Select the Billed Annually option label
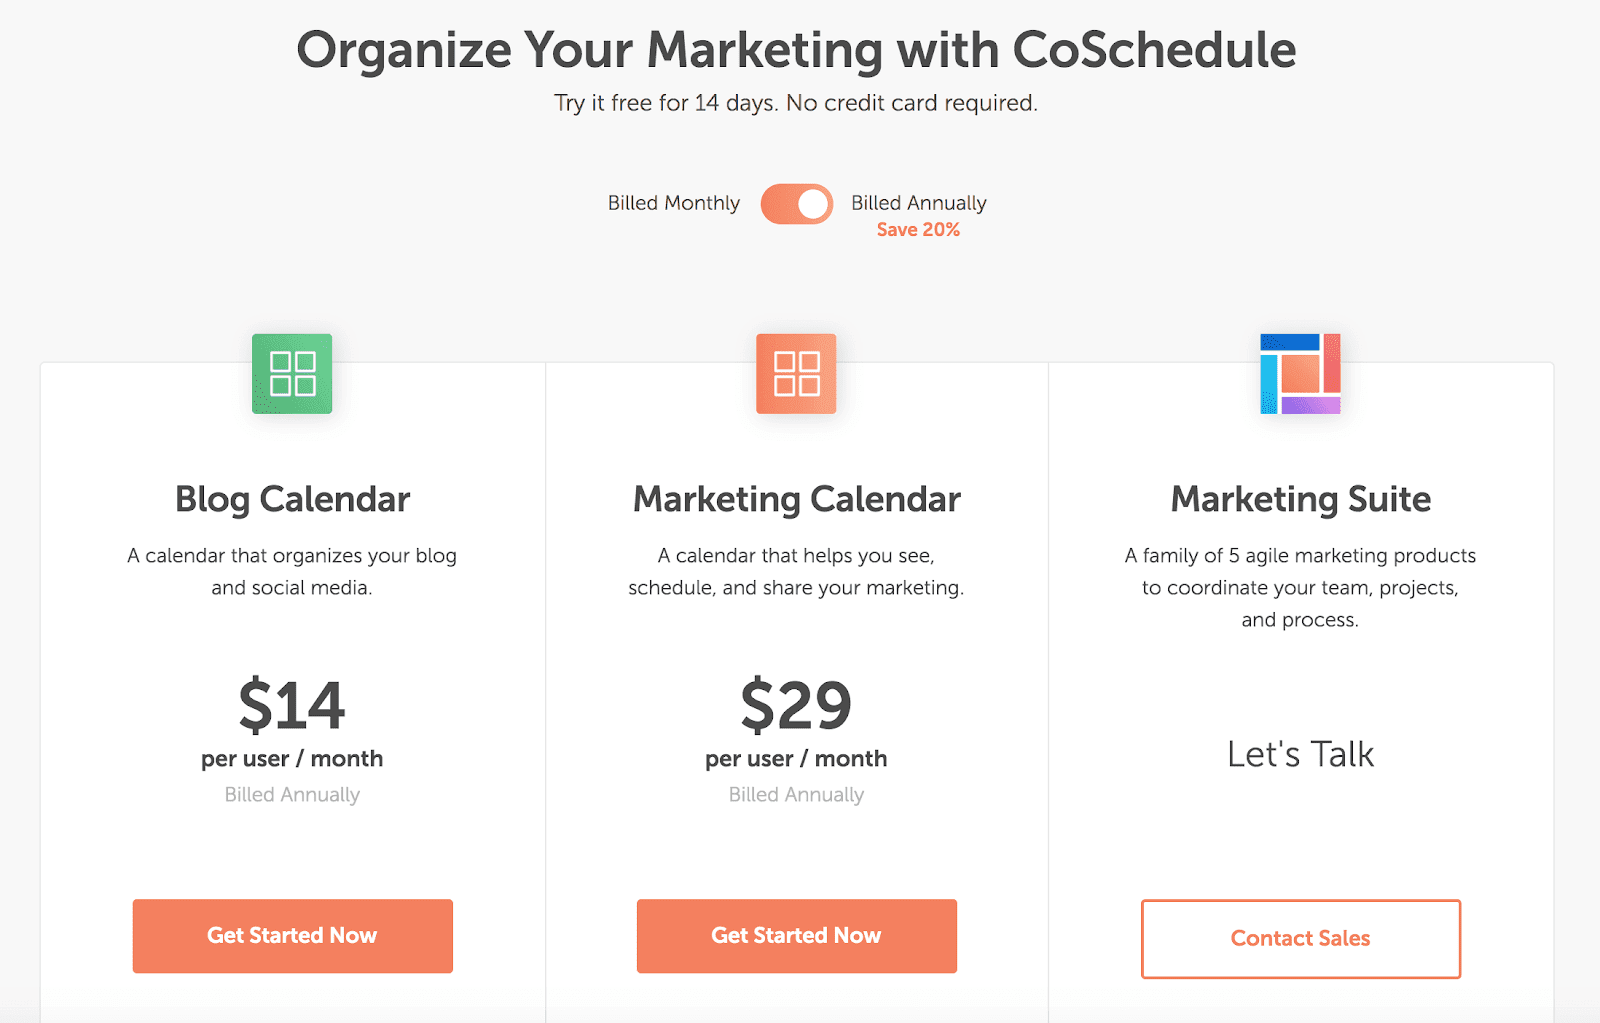Viewport: 1600px width, 1023px height. [919, 203]
